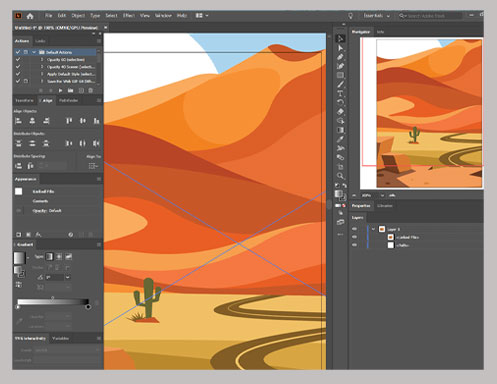Screen dimensions: 497x384
Task: Collapse the Default Actions set arrow
Action: (34, 52)
